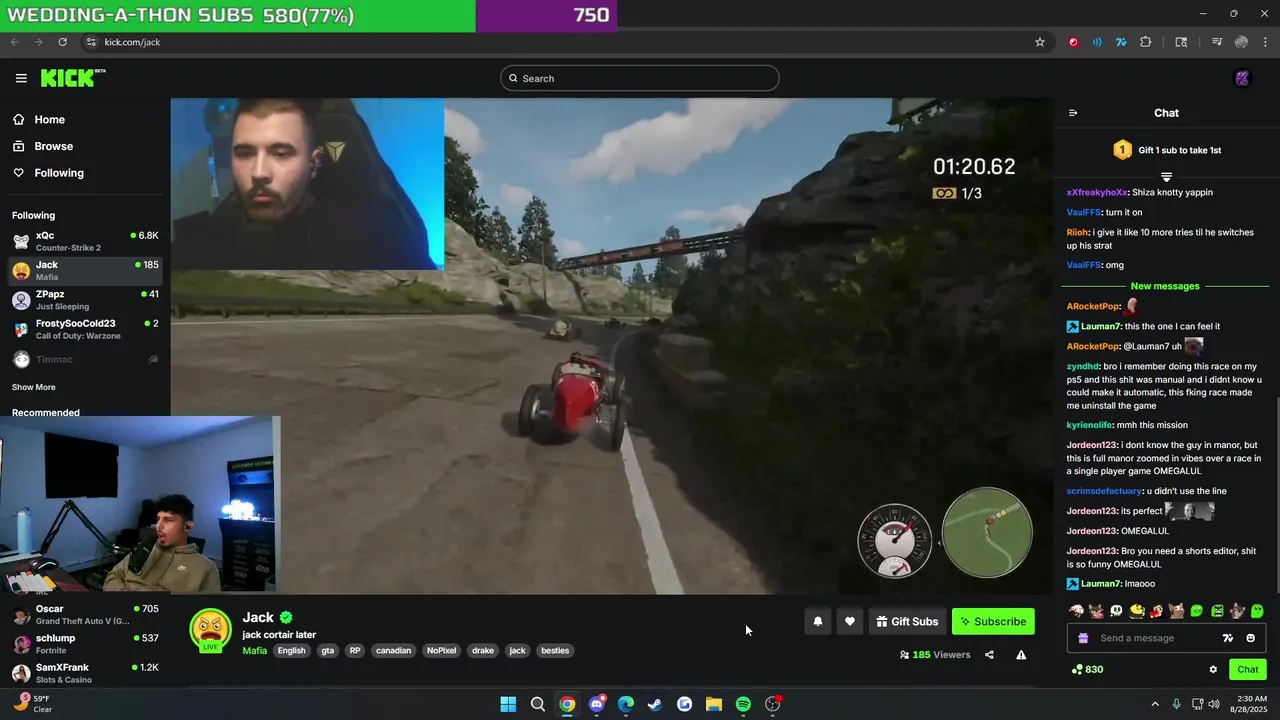The width and height of the screenshot is (1280, 720).
Task: Open chat settings gear icon
Action: pyautogui.click(x=1213, y=669)
